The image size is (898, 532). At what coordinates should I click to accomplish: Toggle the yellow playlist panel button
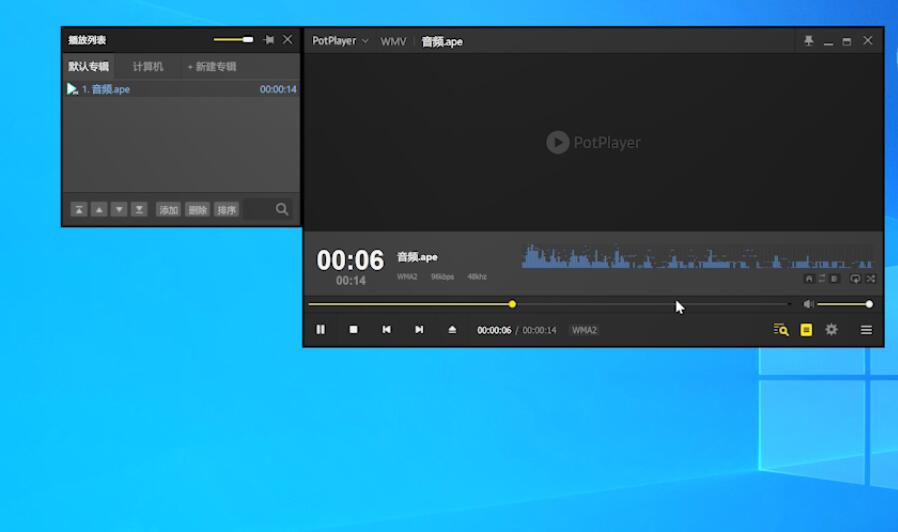point(806,330)
